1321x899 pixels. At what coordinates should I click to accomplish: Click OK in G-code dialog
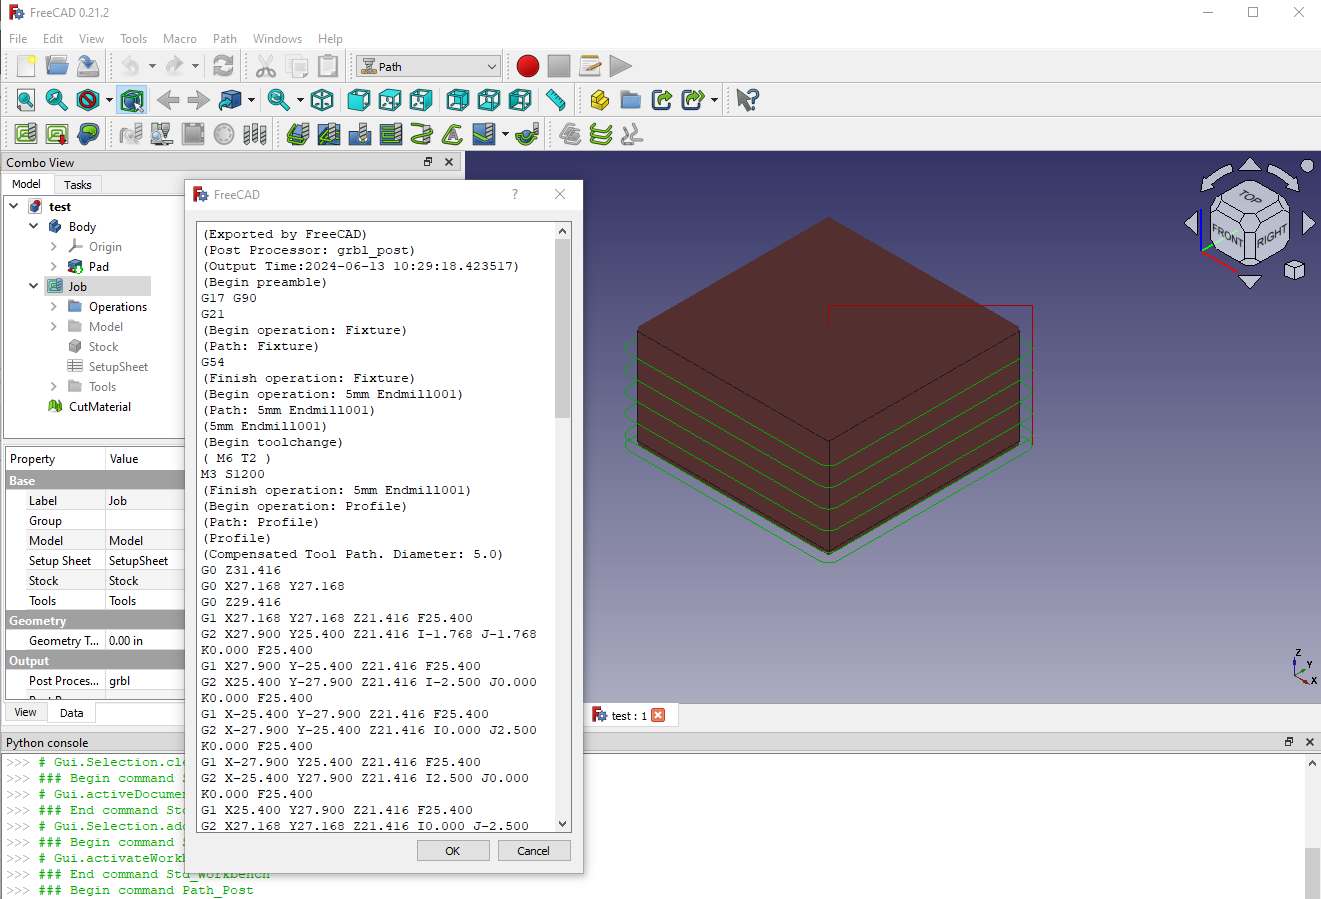453,851
